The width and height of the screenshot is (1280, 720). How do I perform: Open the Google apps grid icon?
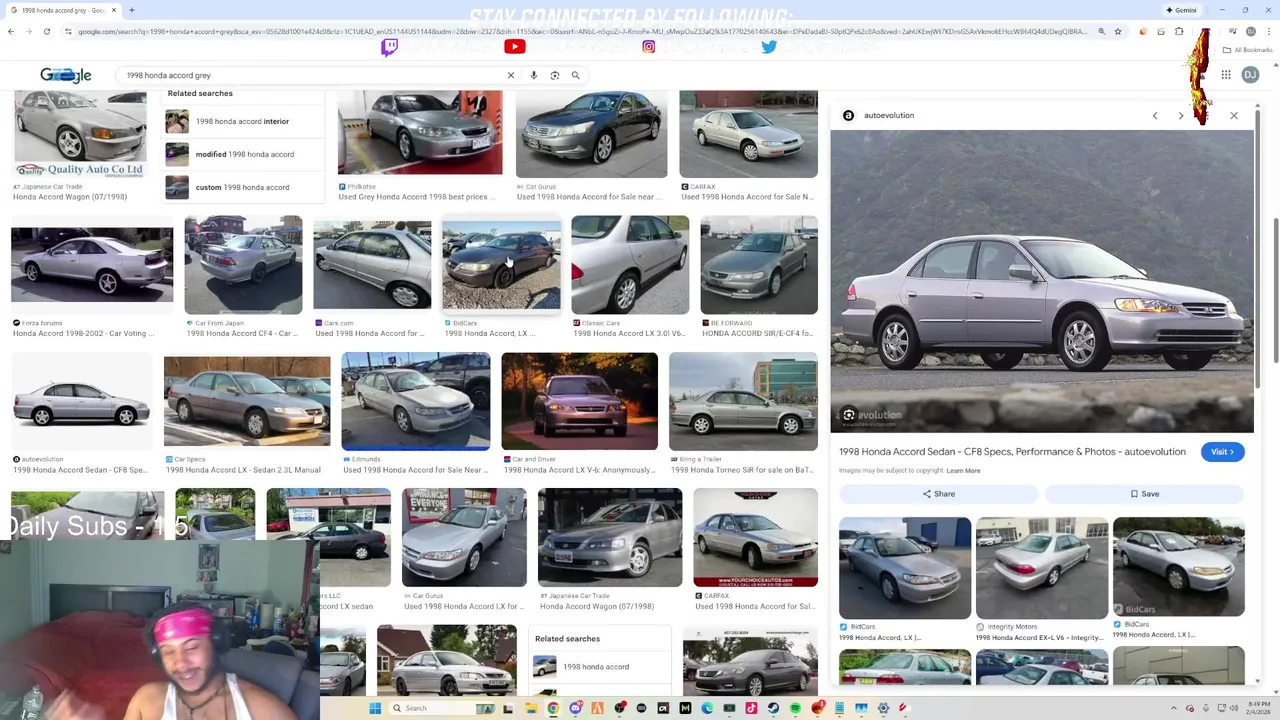[x=1225, y=75]
